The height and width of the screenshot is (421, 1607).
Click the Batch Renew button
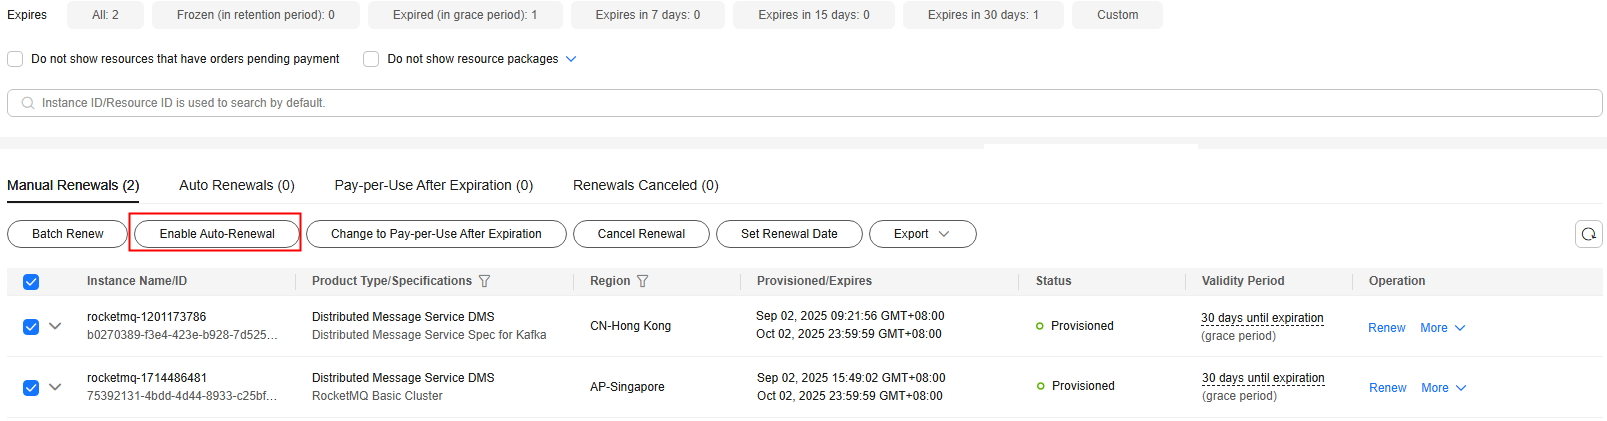[x=67, y=234]
